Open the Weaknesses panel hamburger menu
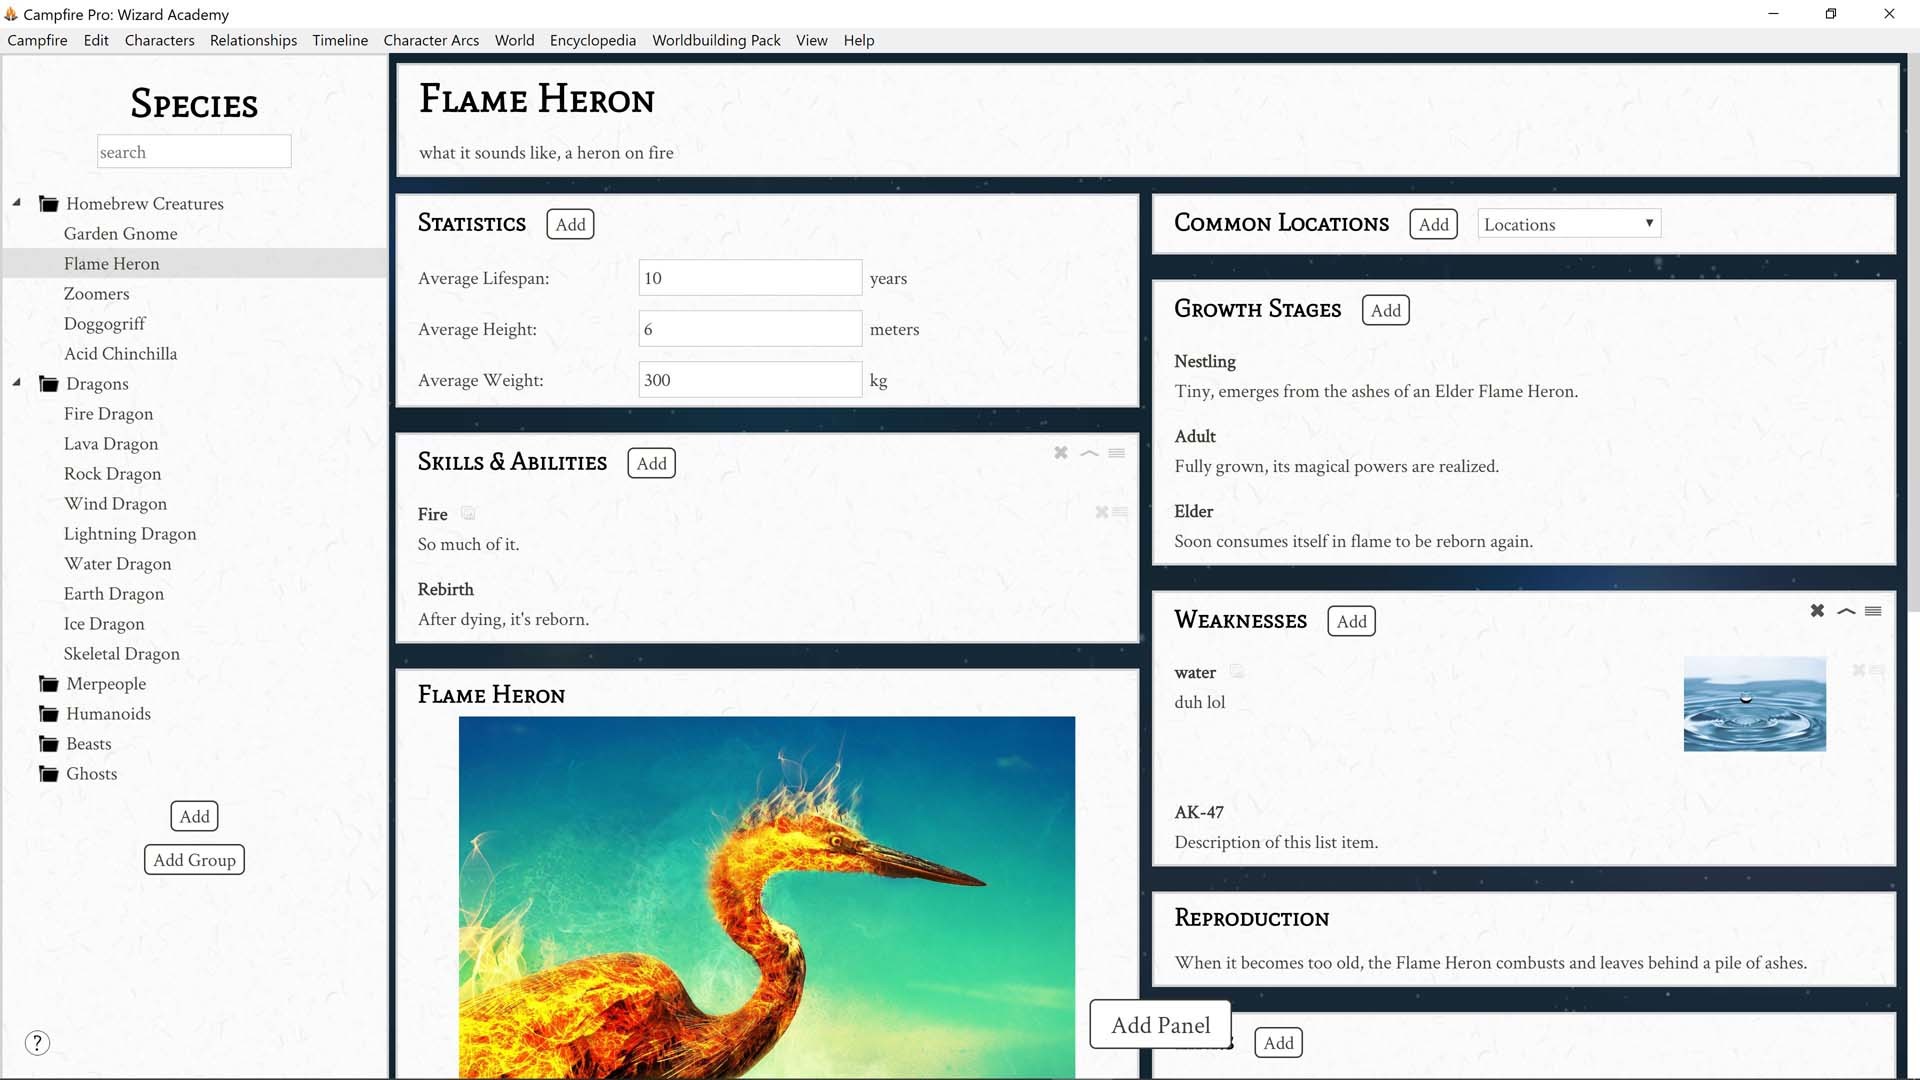The width and height of the screenshot is (1920, 1080). 1873,610
